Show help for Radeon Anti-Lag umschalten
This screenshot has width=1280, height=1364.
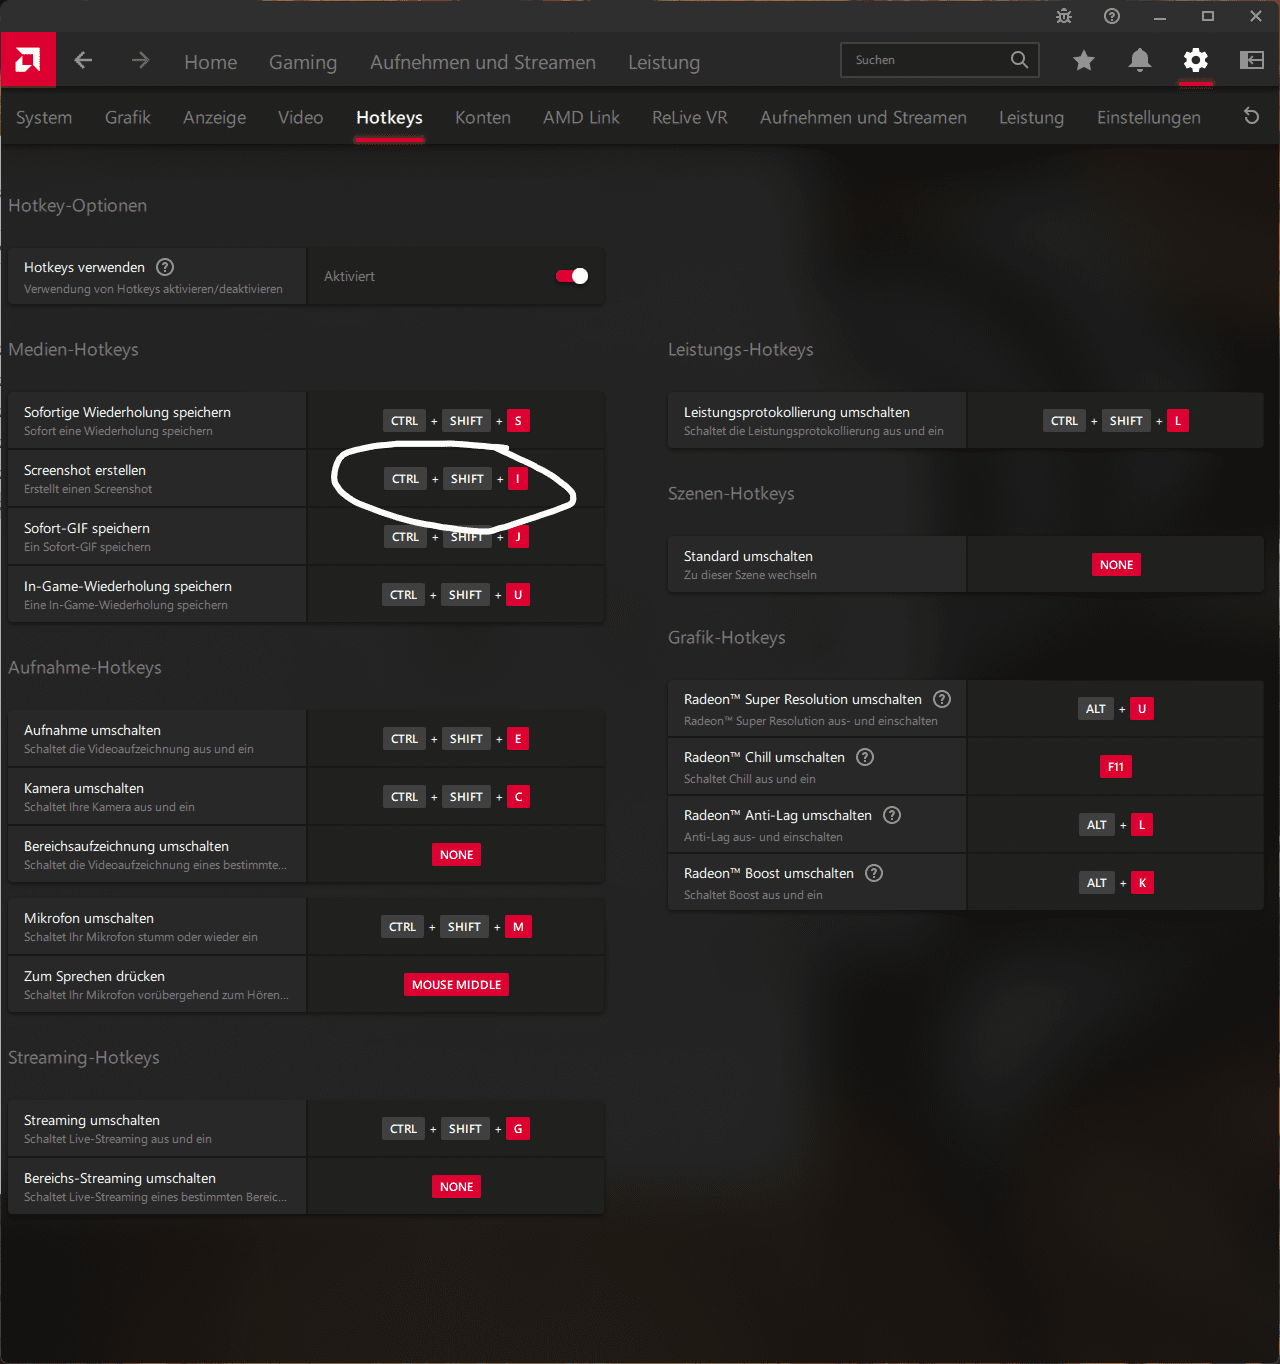(893, 815)
